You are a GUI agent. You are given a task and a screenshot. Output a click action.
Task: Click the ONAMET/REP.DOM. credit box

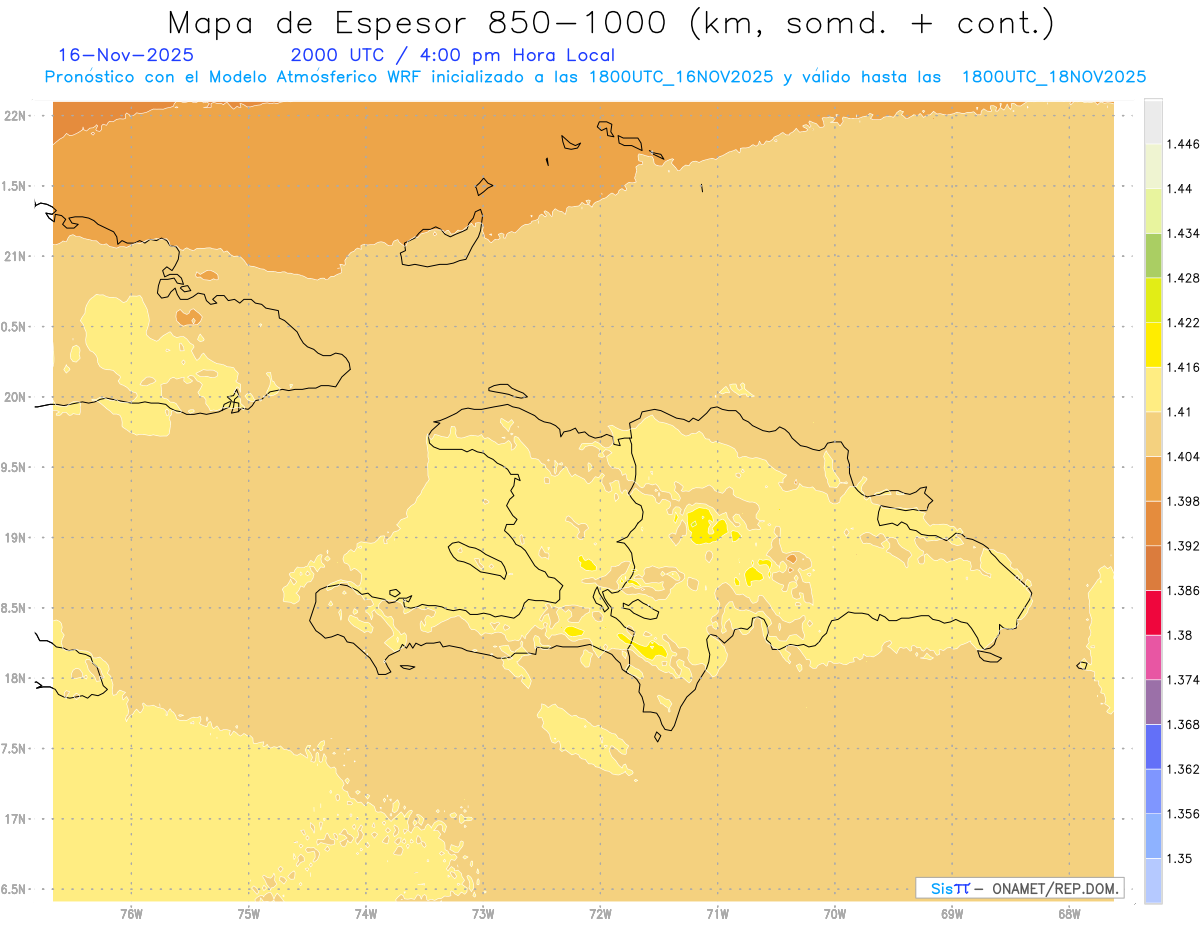pyautogui.click(x=1019, y=888)
